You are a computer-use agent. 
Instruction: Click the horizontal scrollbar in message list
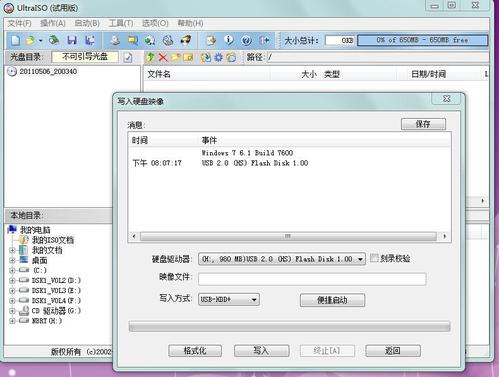coord(288,236)
